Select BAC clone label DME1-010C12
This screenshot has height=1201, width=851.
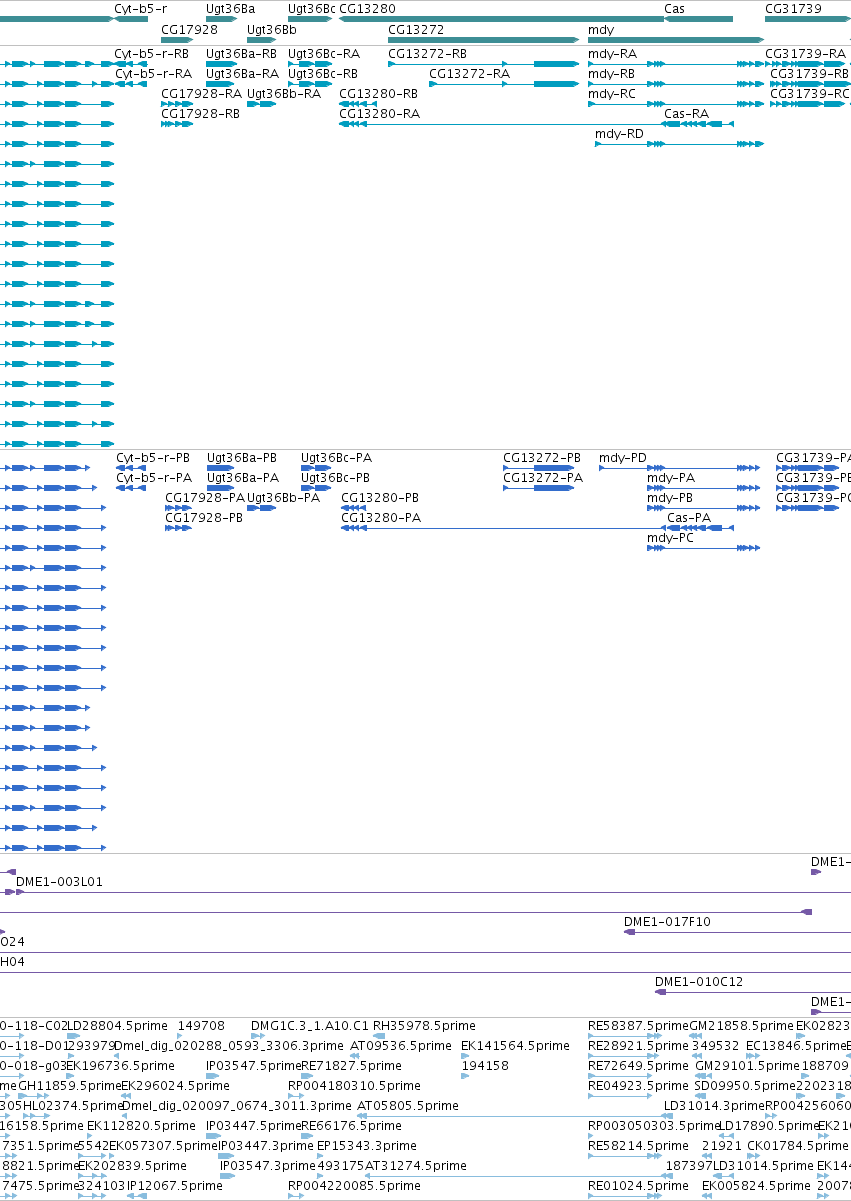coord(699,981)
